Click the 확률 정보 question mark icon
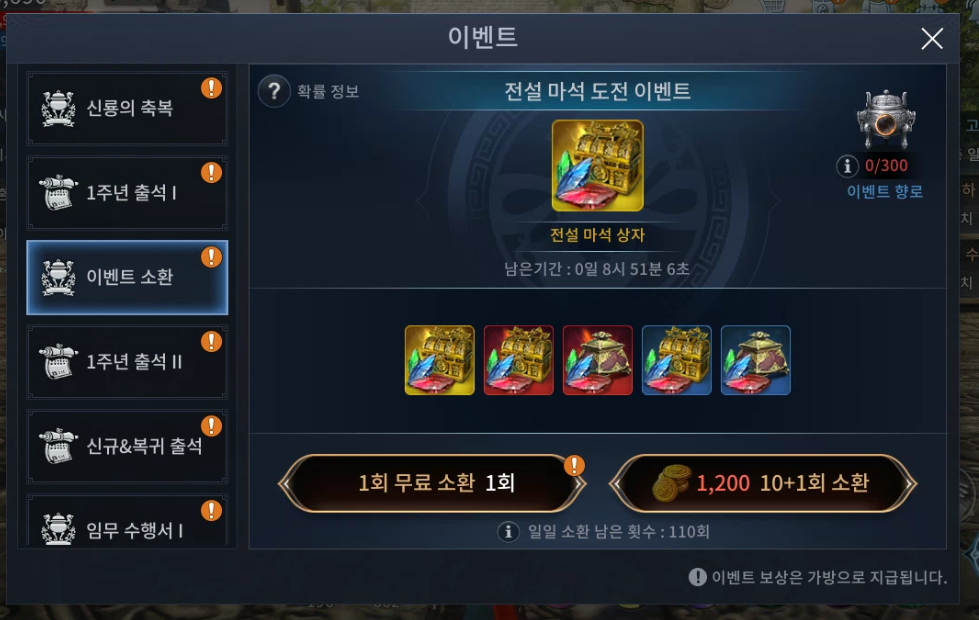Screen dimensions: 979x620 (x=274, y=91)
